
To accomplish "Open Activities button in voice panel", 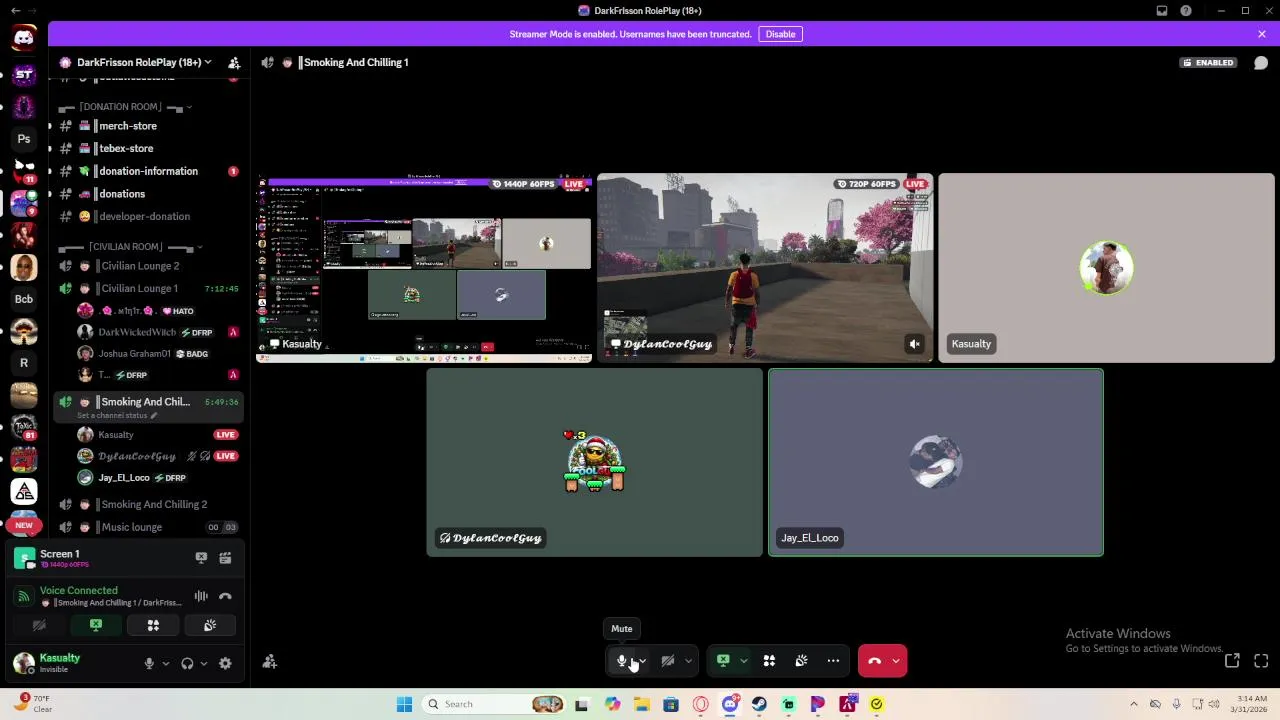I will (x=153, y=625).
